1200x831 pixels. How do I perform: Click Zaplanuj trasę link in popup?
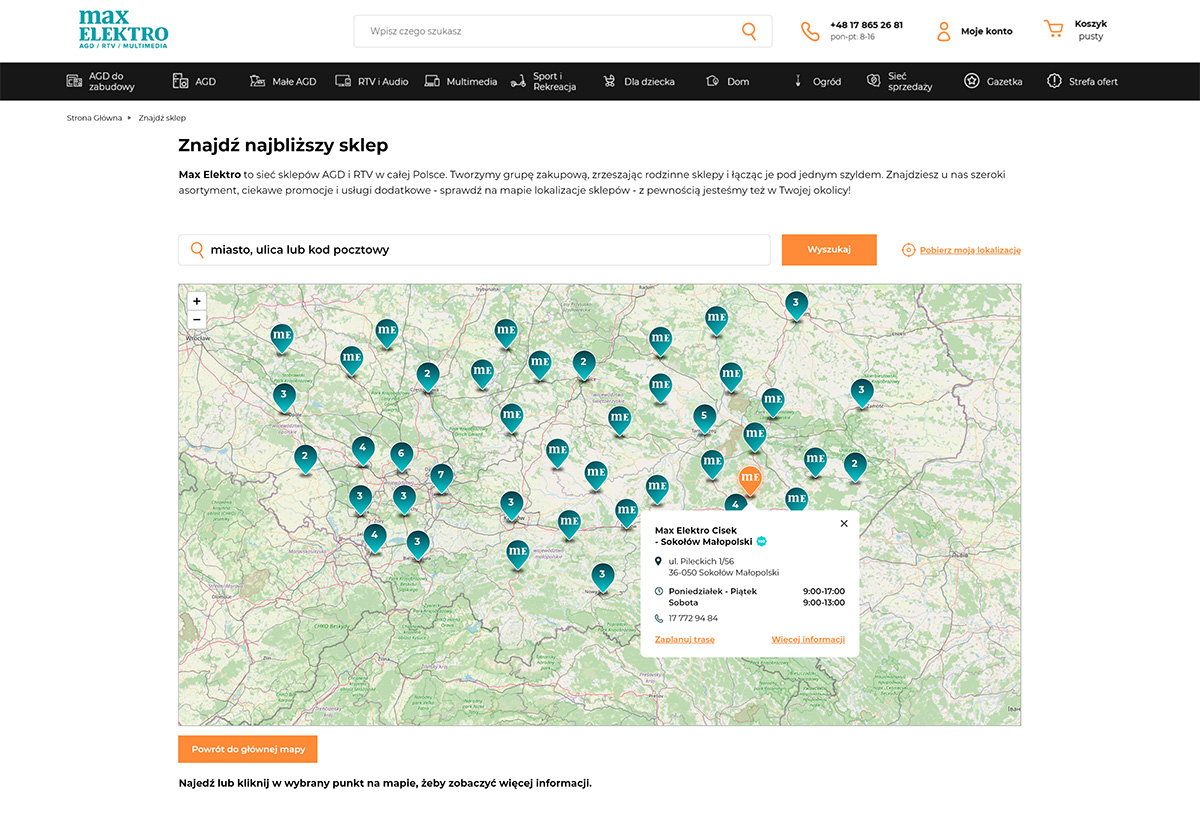684,640
